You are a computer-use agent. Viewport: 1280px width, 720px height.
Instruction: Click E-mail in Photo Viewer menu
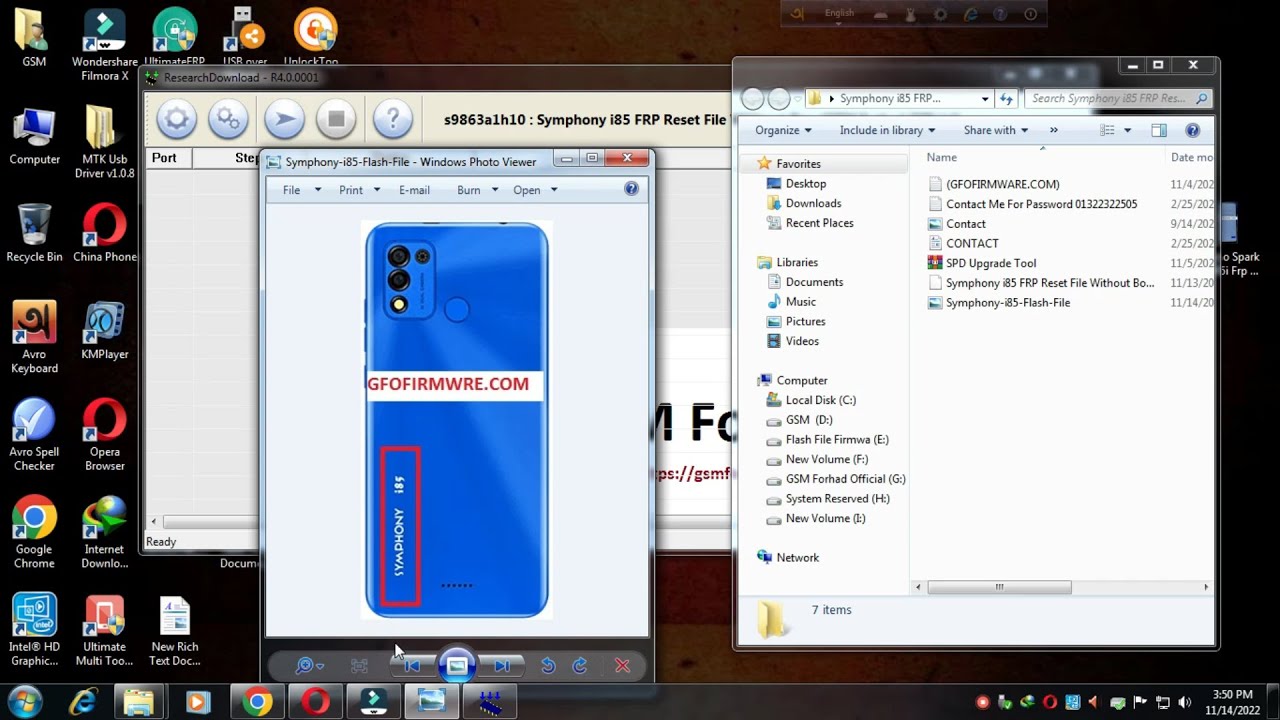click(414, 190)
